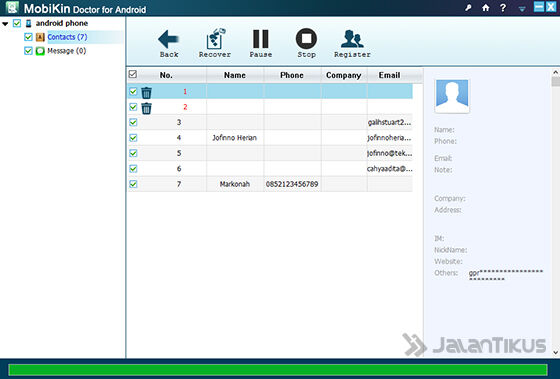
Task: Click the trash icon in row 1
Action: pyautogui.click(x=146, y=93)
